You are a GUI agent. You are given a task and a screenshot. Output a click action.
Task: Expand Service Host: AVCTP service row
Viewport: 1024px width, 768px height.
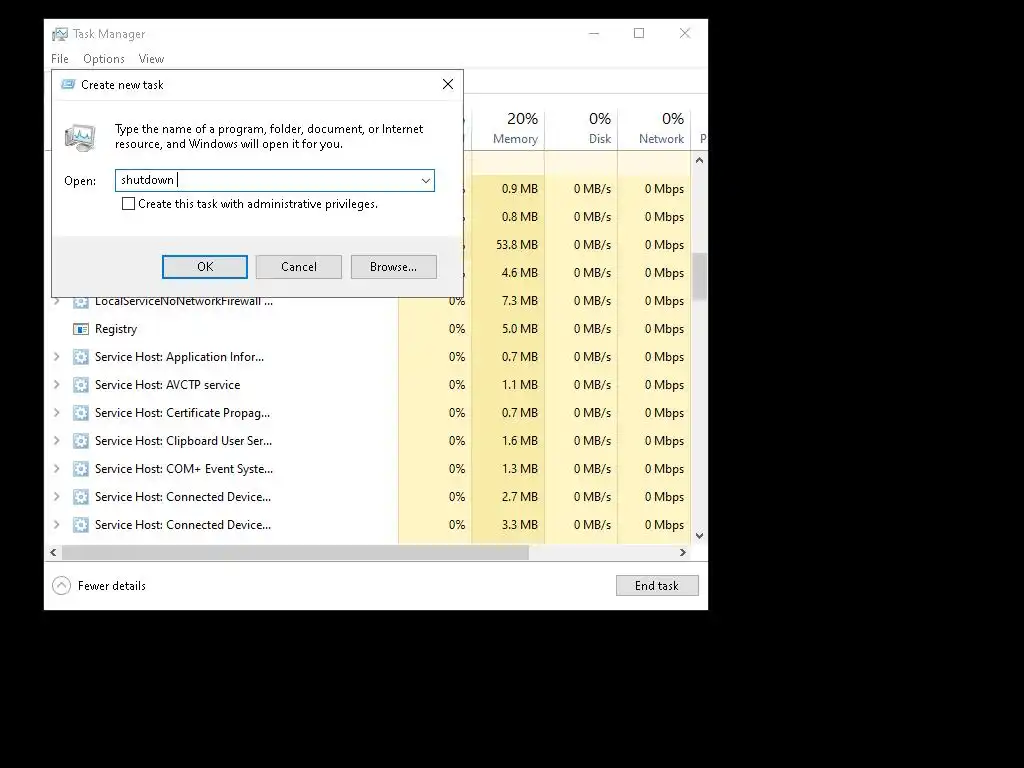click(x=57, y=385)
